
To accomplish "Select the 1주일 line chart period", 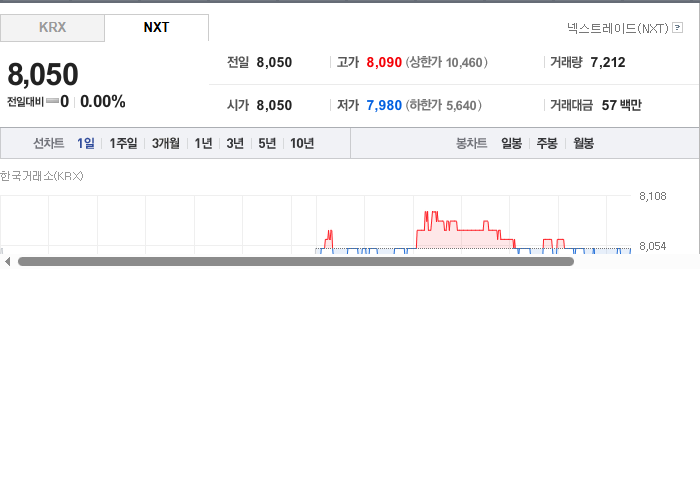I will (123, 143).
